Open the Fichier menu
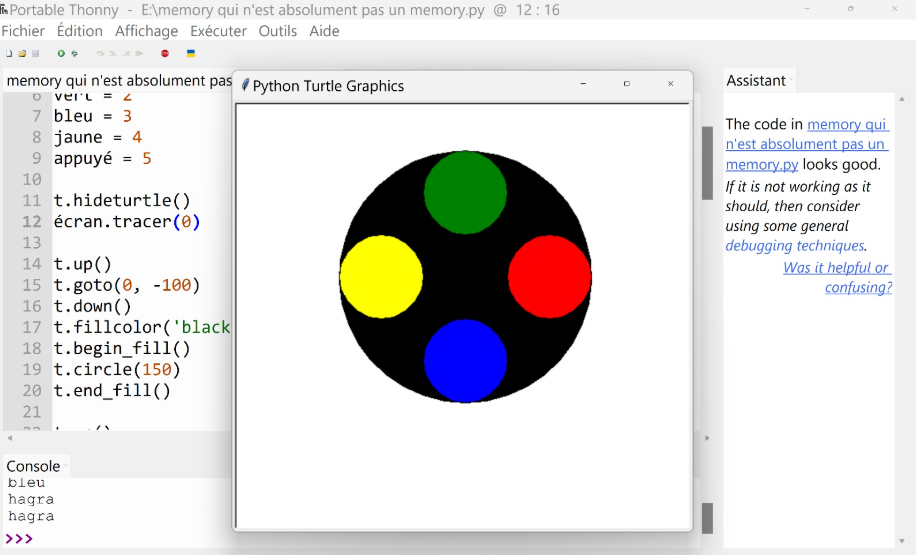The width and height of the screenshot is (916, 555). click(x=23, y=31)
